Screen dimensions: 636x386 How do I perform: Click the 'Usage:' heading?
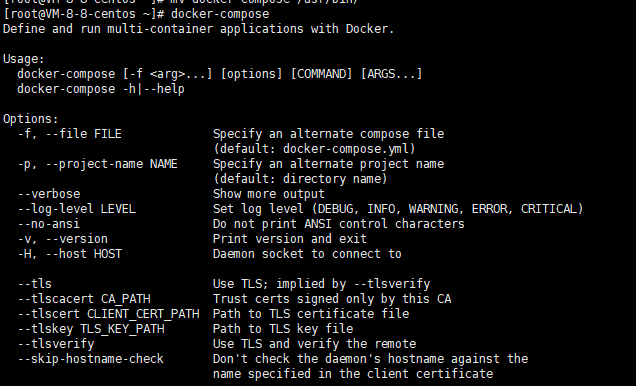pos(24,59)
